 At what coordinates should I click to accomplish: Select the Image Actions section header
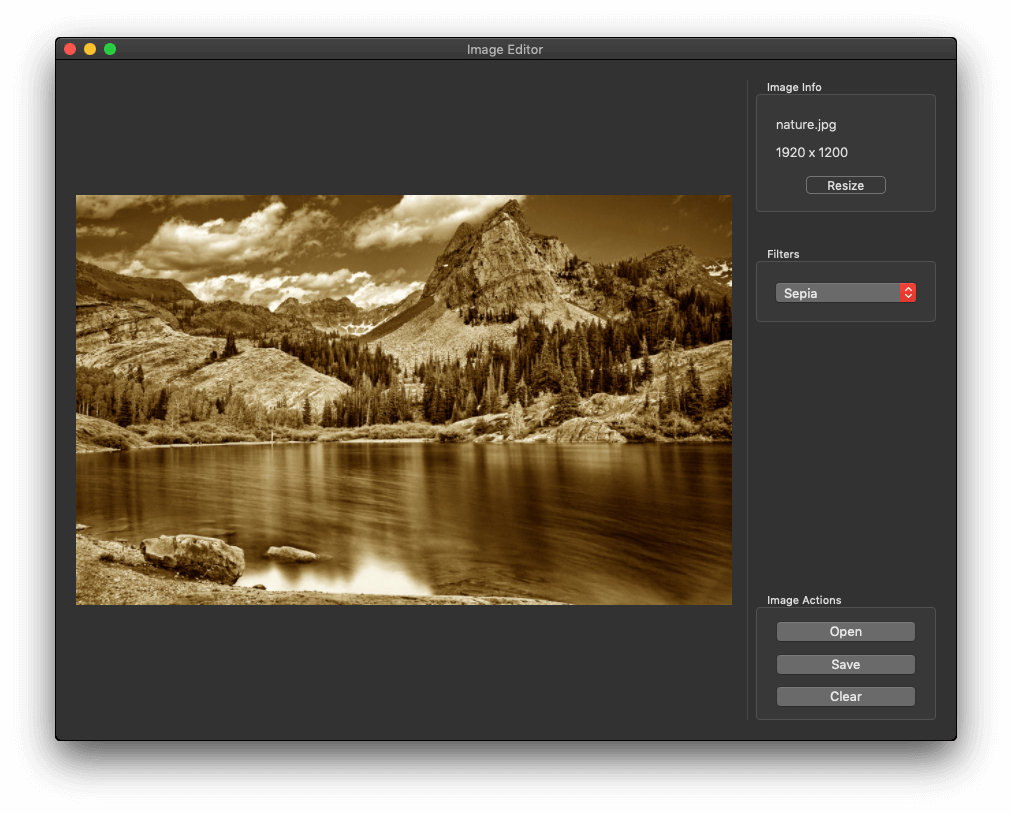804,600
